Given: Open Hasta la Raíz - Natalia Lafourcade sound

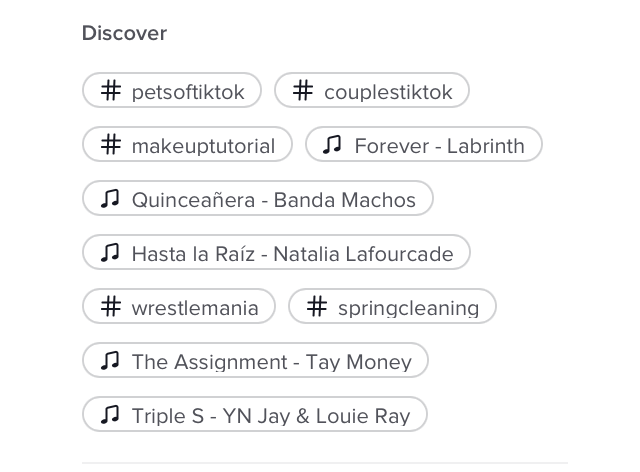Looking at the screenshot, I should (292, 254).
